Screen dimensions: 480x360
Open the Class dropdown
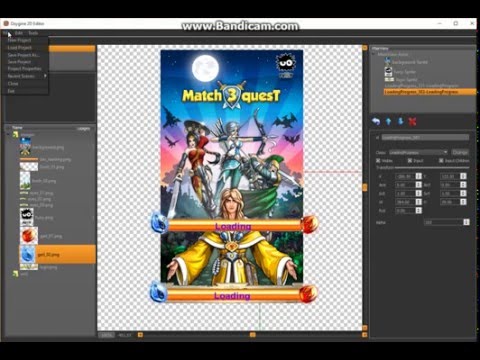point(418,152)
